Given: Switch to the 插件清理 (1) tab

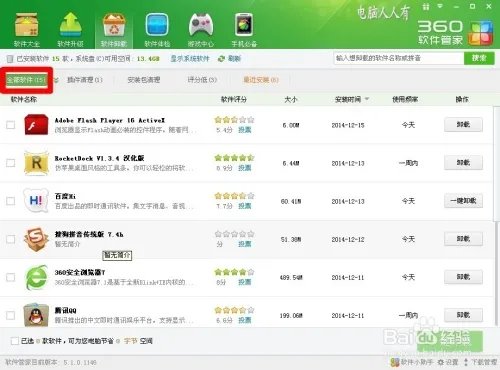Looking at the screenshot, I should (x=85, y=80).
